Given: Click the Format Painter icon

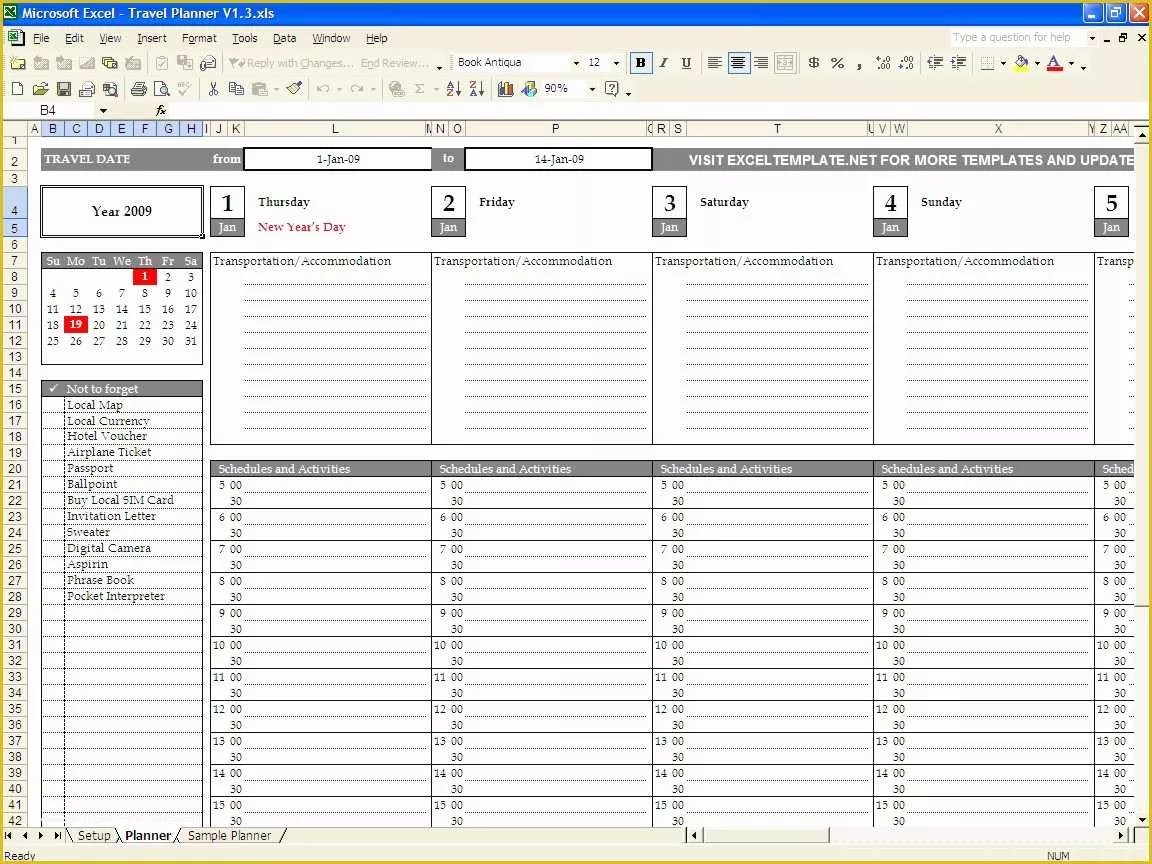Looking at the screenshot, I should 294,88.
